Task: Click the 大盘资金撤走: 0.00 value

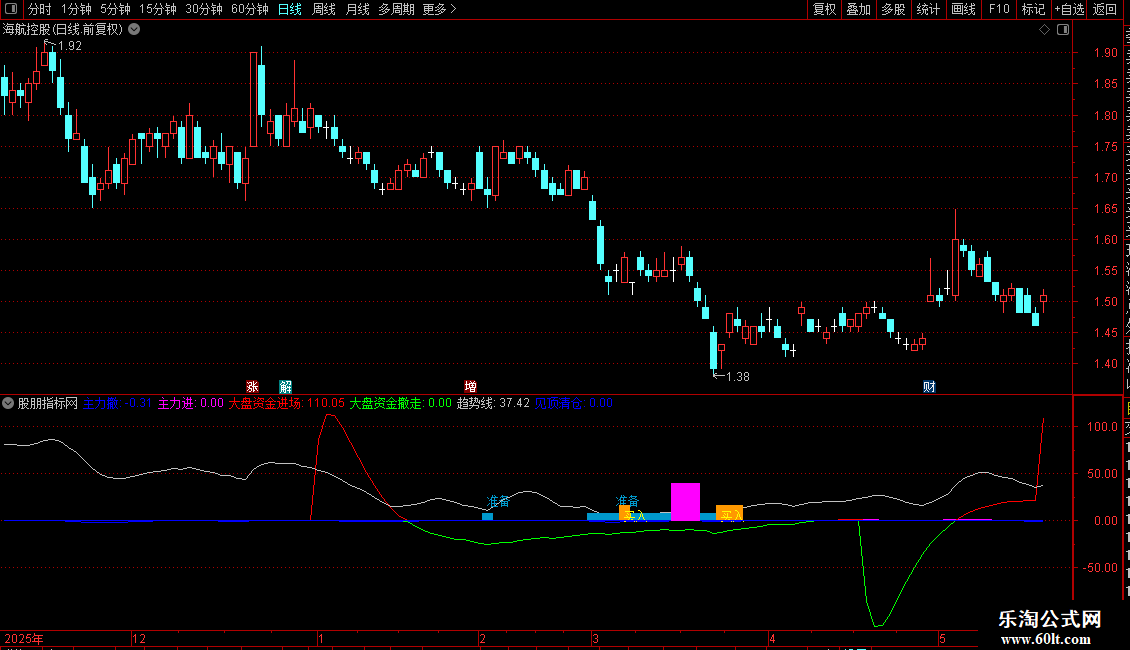Action: (x=401, y=404)
